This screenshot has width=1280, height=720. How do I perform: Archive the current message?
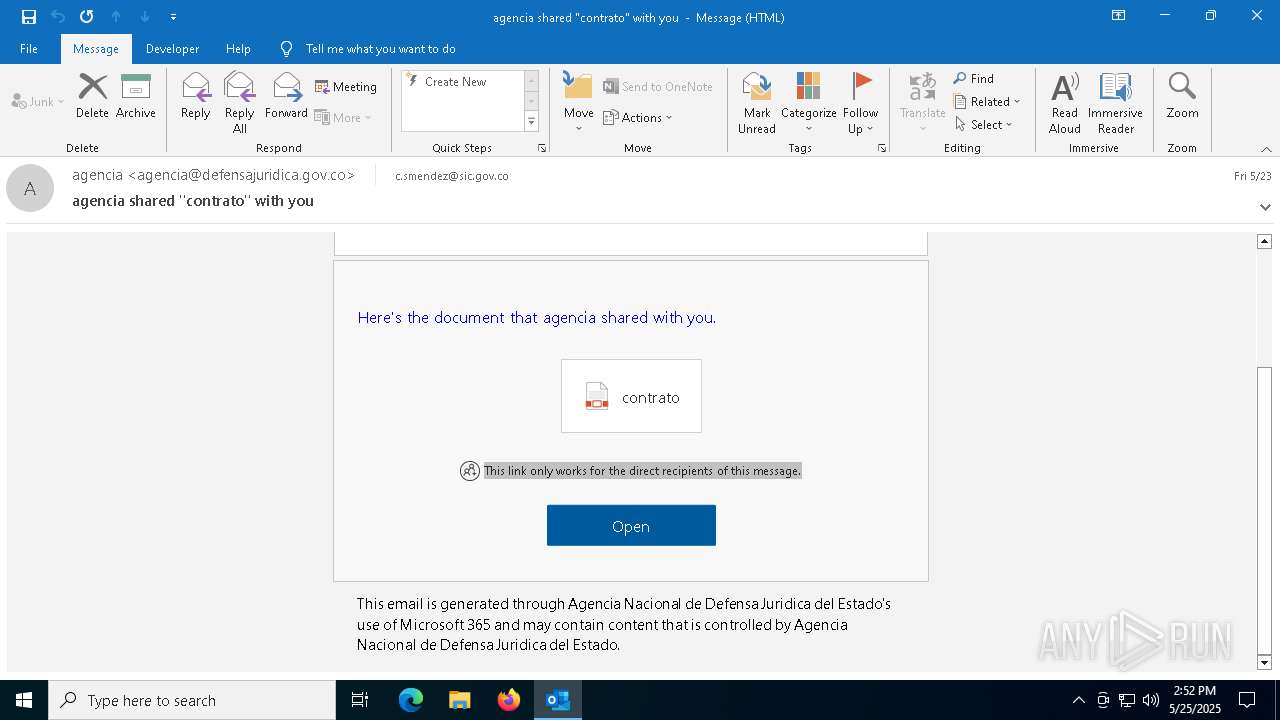click(136, 97)
